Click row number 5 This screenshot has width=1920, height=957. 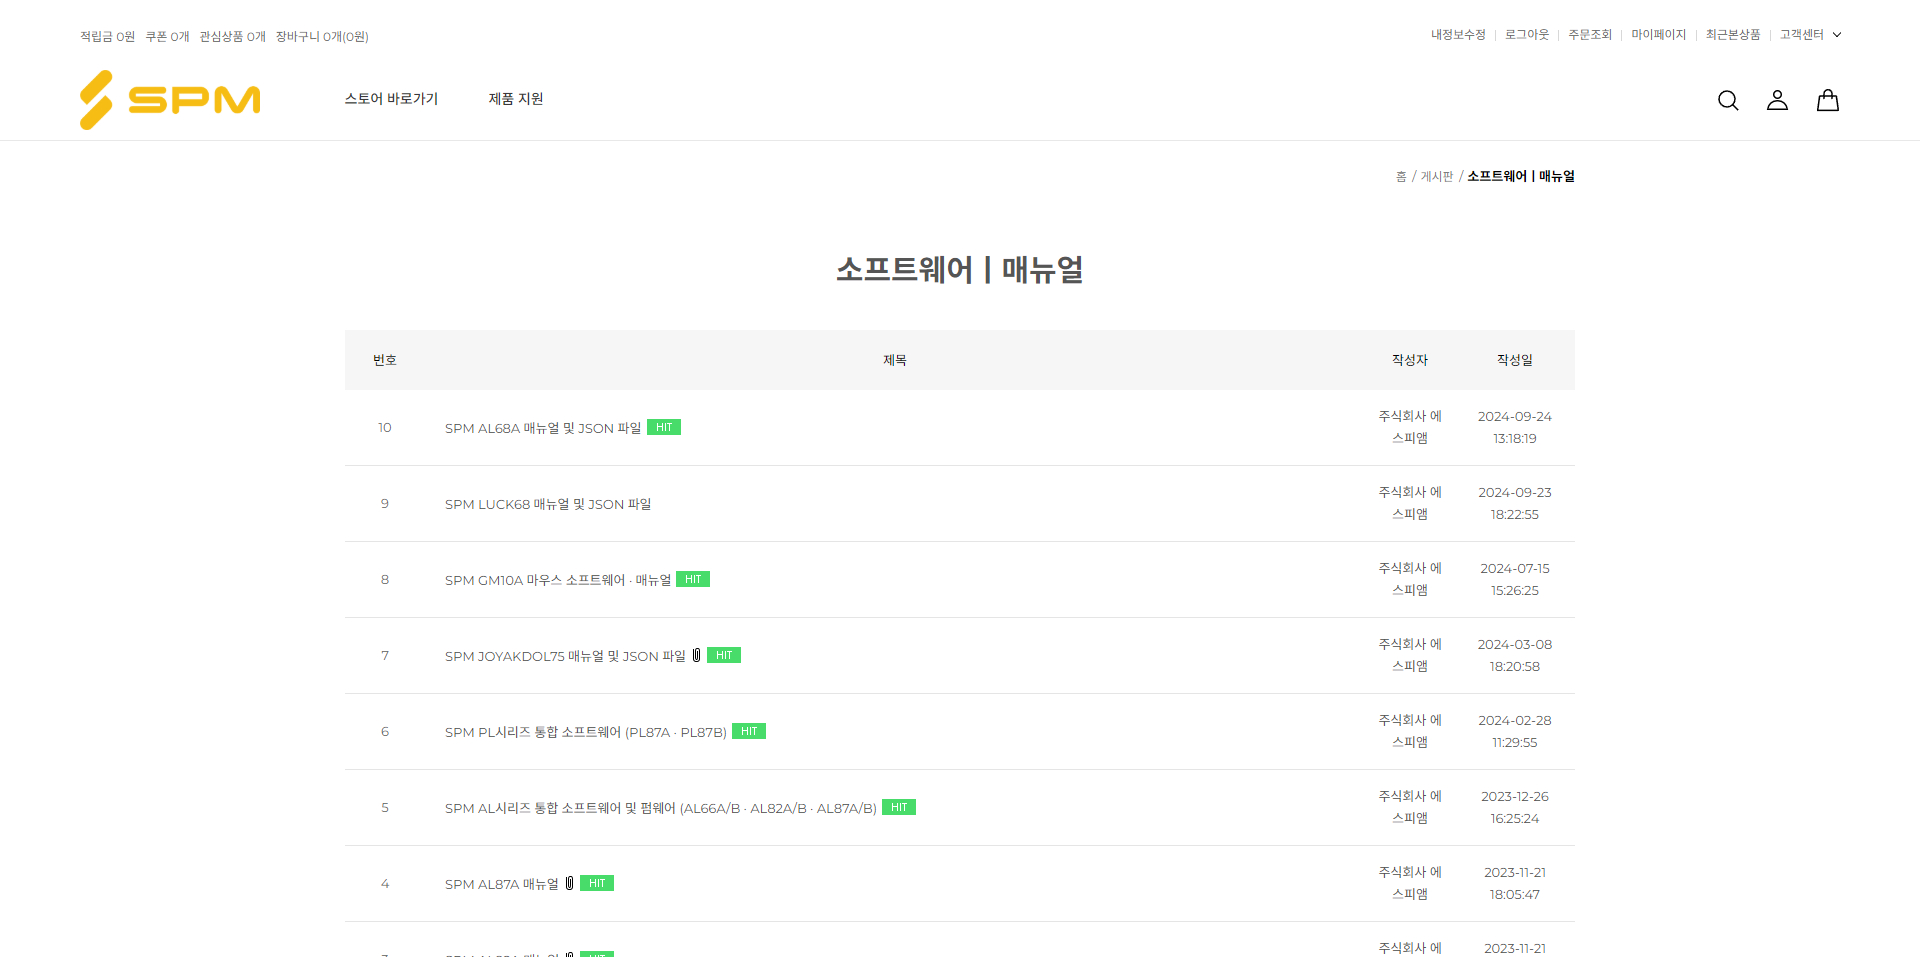[x=385, y=807]
